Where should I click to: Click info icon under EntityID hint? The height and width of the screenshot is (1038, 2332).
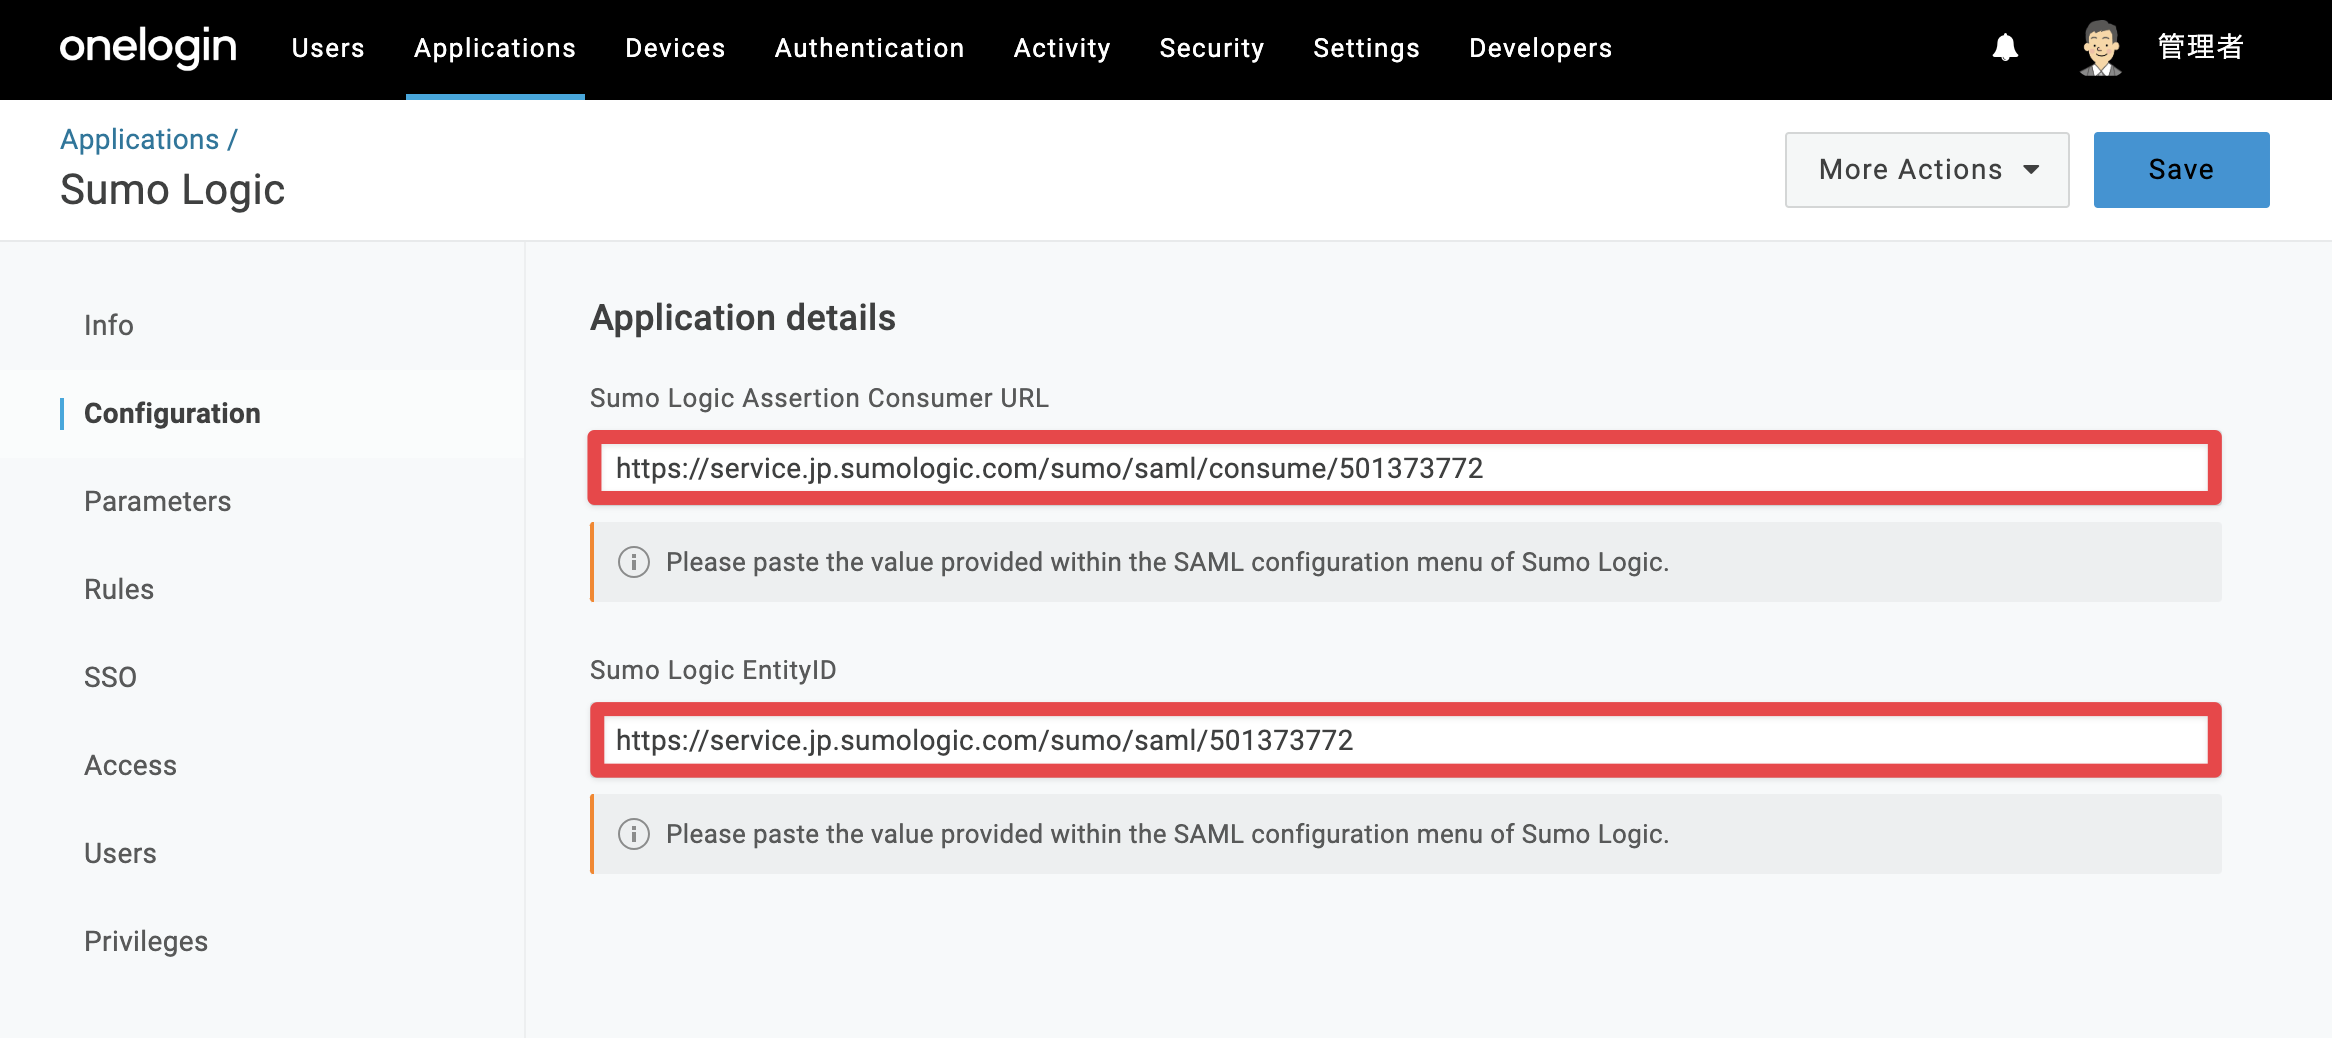point(634,834)
